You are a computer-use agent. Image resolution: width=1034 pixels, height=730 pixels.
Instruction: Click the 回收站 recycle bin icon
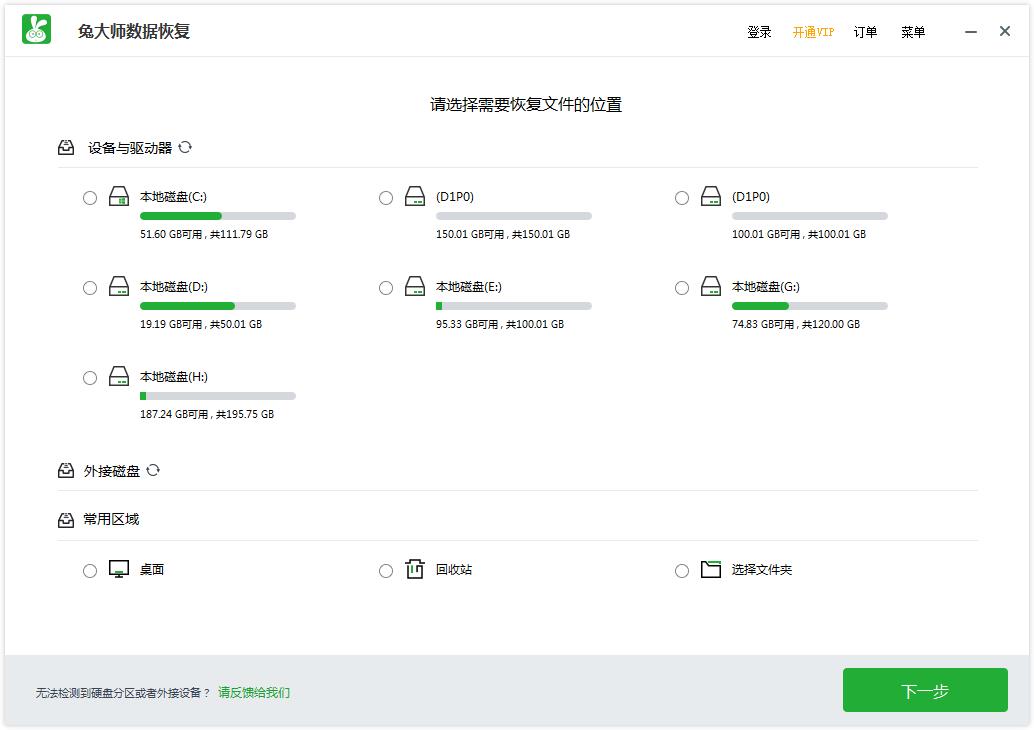click(415, 569)
